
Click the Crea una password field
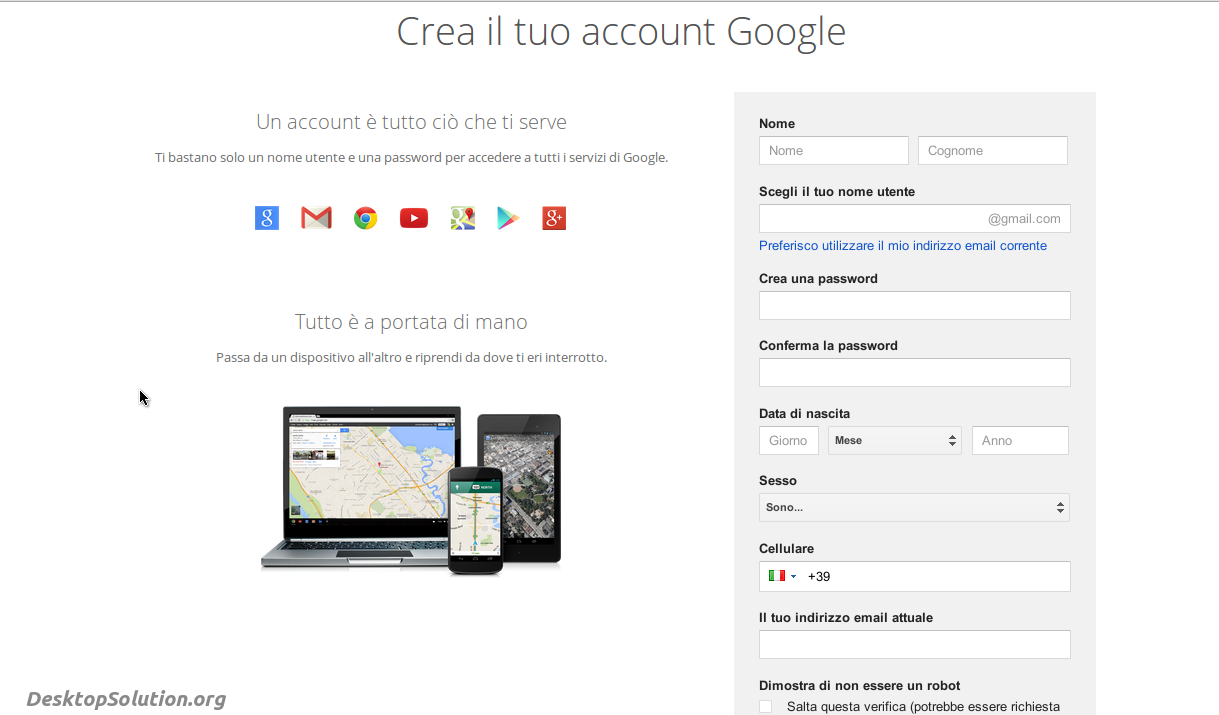tap(915, 305)
